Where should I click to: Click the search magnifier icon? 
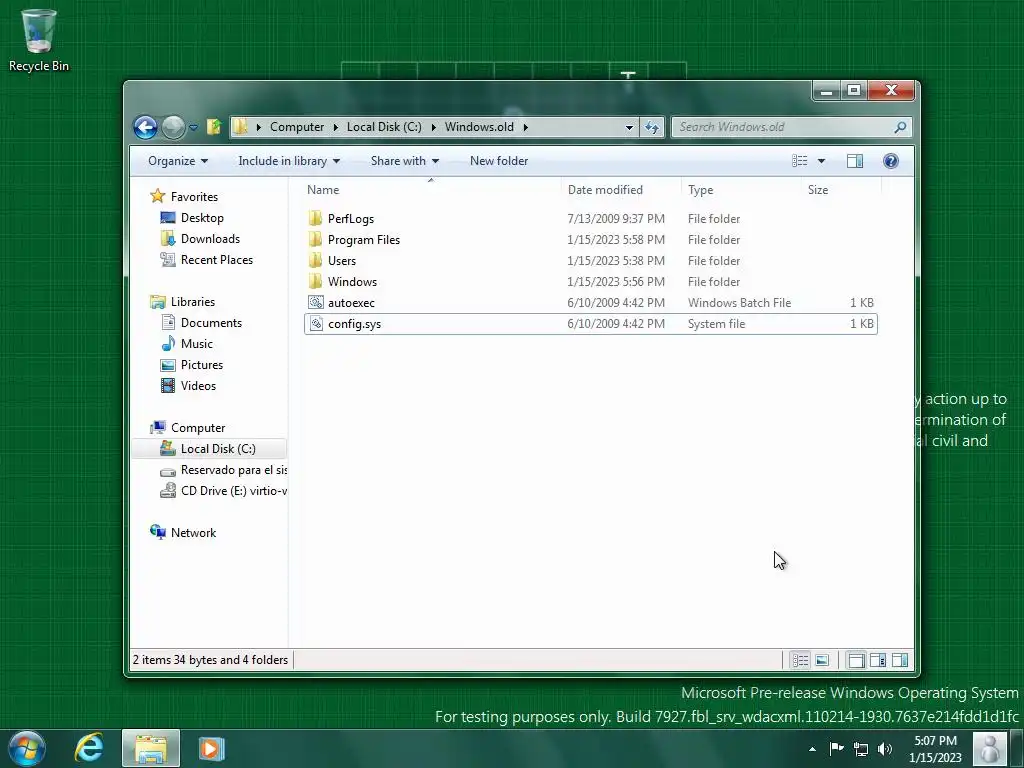click(x=900, y=127)
